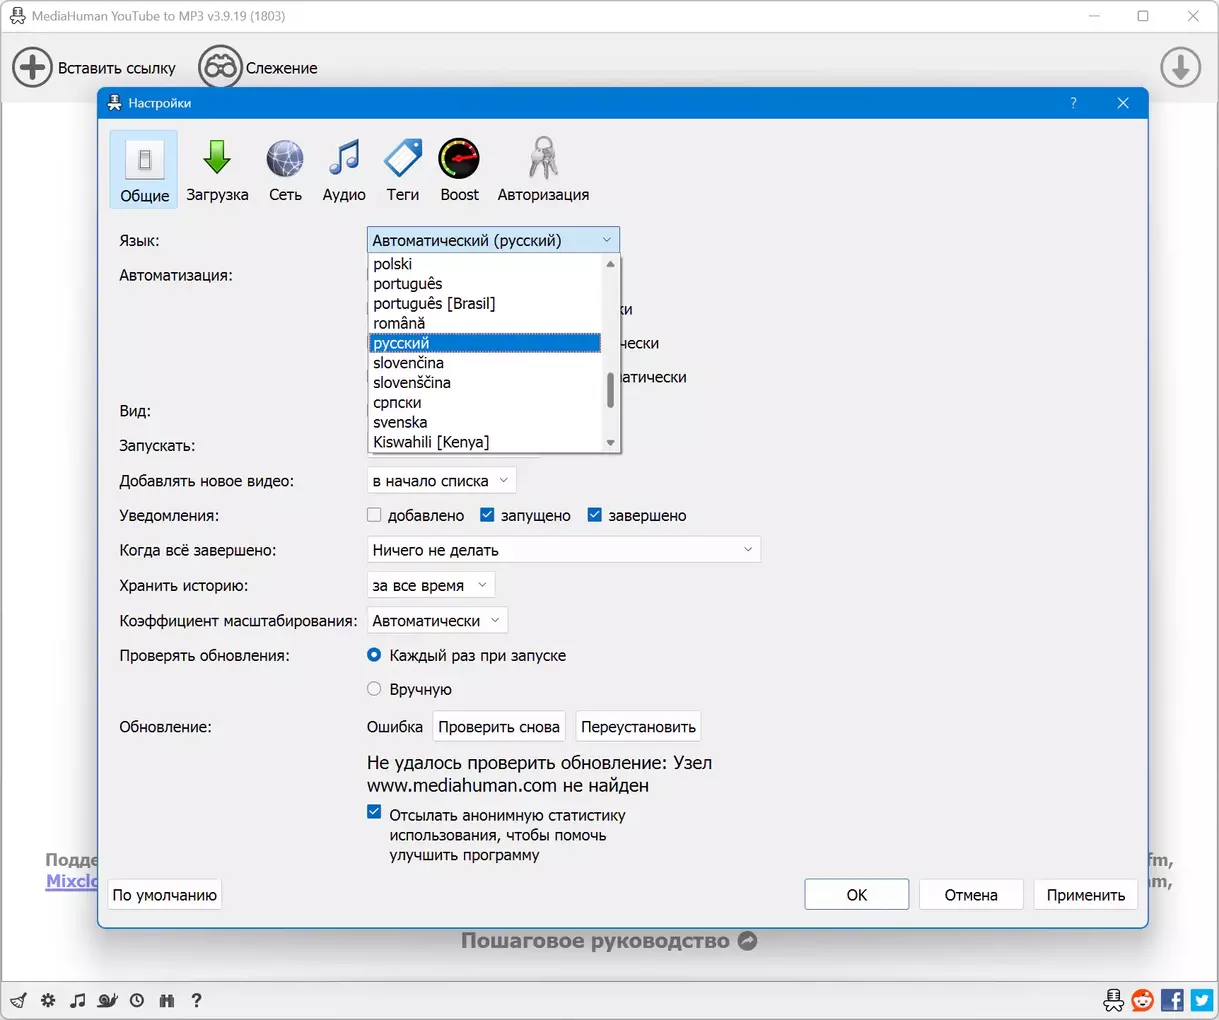Uncheck the "завершено" notification checkbox
The width and height of the screenshot is (1219, 1020).
[595, 515]
